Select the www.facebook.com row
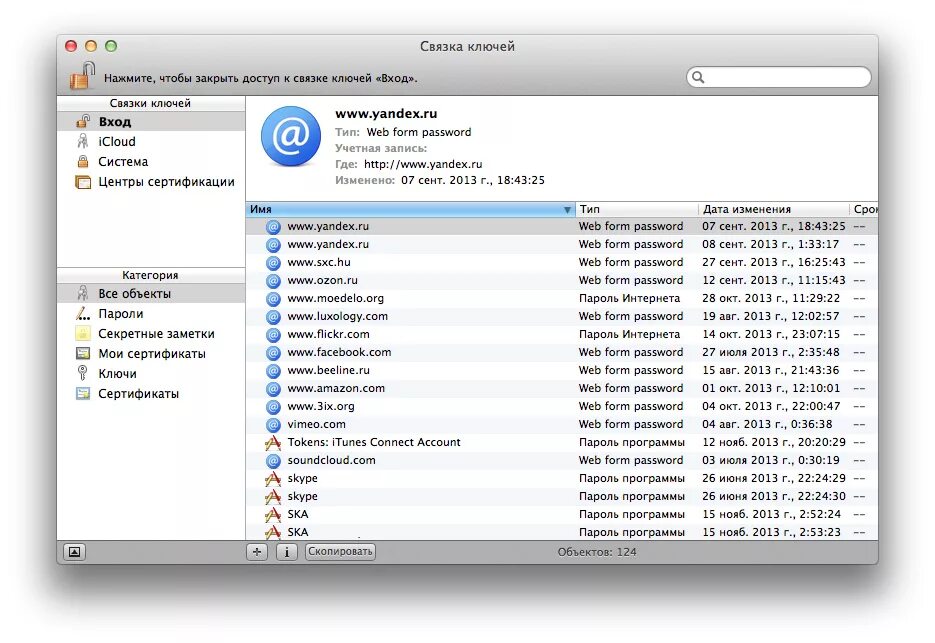Image resolution: width=935 pixels, height=643 pixels. tap(562, 353)
